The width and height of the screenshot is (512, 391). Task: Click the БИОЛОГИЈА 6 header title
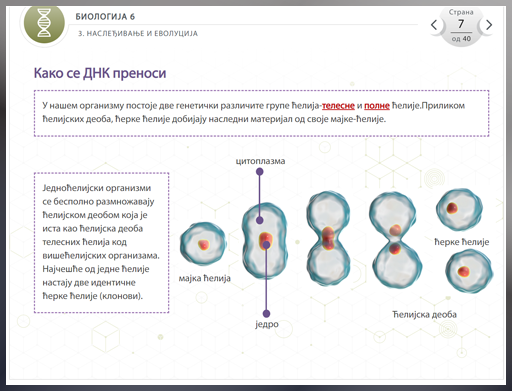tap(105, 17)
